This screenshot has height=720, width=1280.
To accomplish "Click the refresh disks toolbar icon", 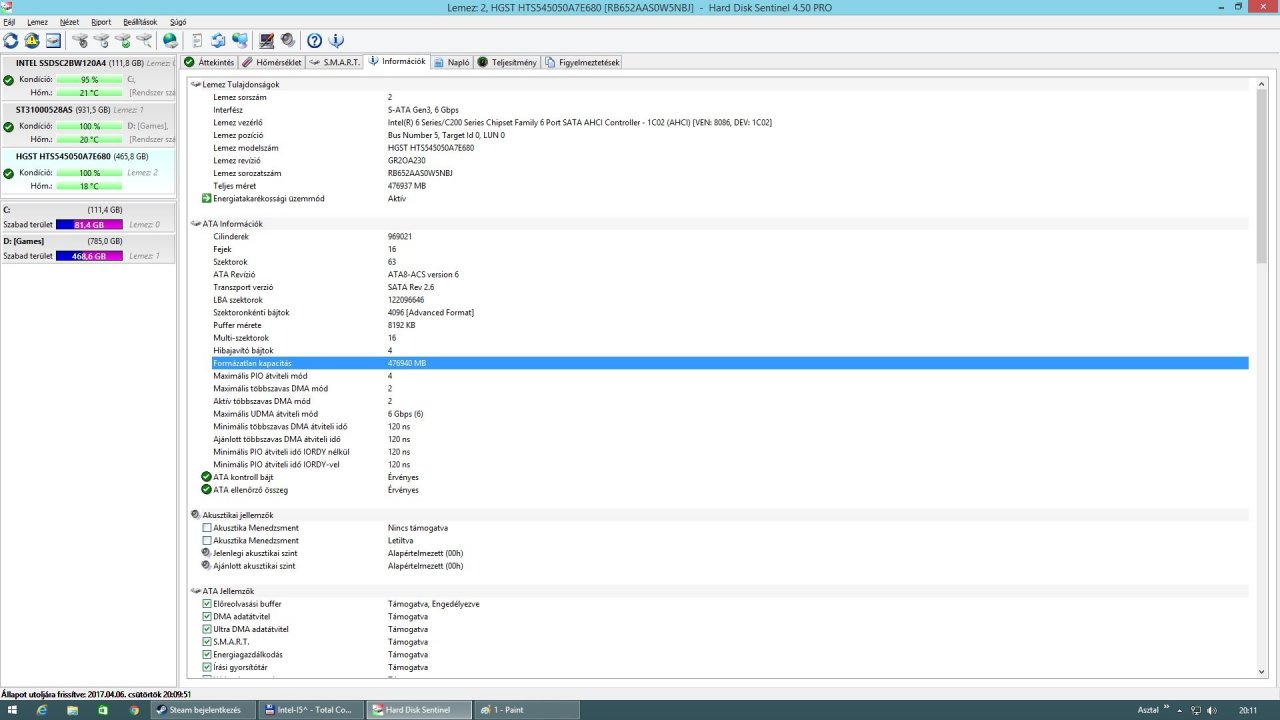I will [x=11, y=40].
